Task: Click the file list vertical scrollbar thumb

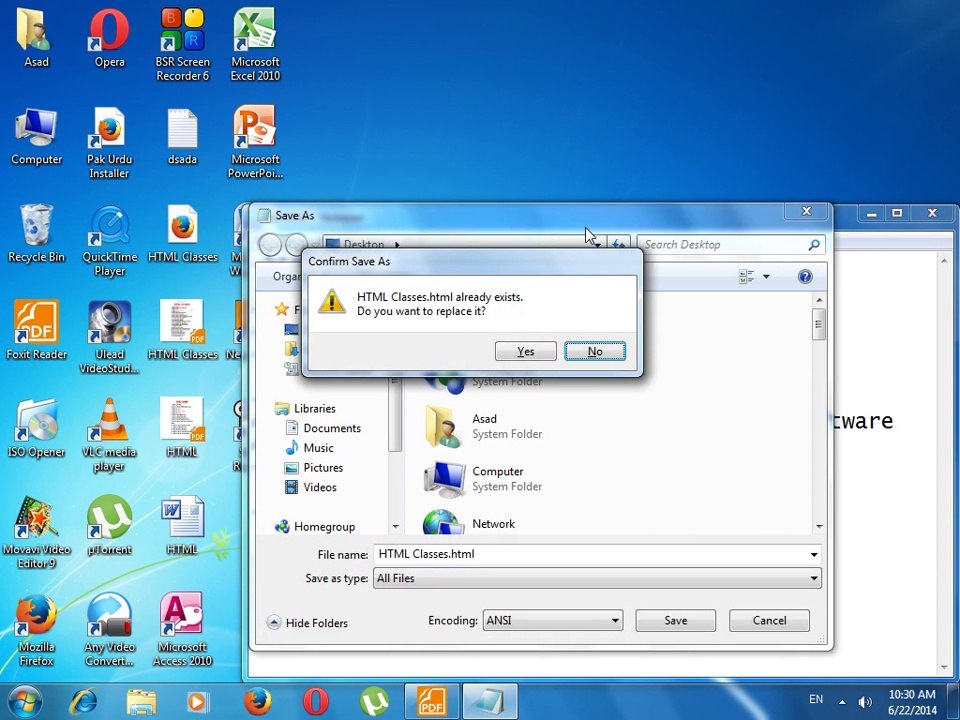Action: 819,324
